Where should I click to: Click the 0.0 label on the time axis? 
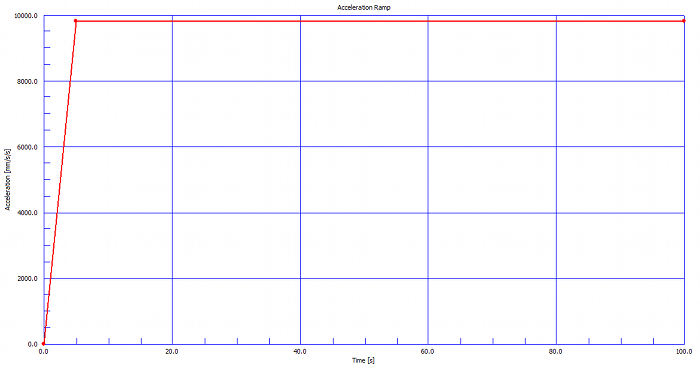pyautogui.click(x=43, y=352)
